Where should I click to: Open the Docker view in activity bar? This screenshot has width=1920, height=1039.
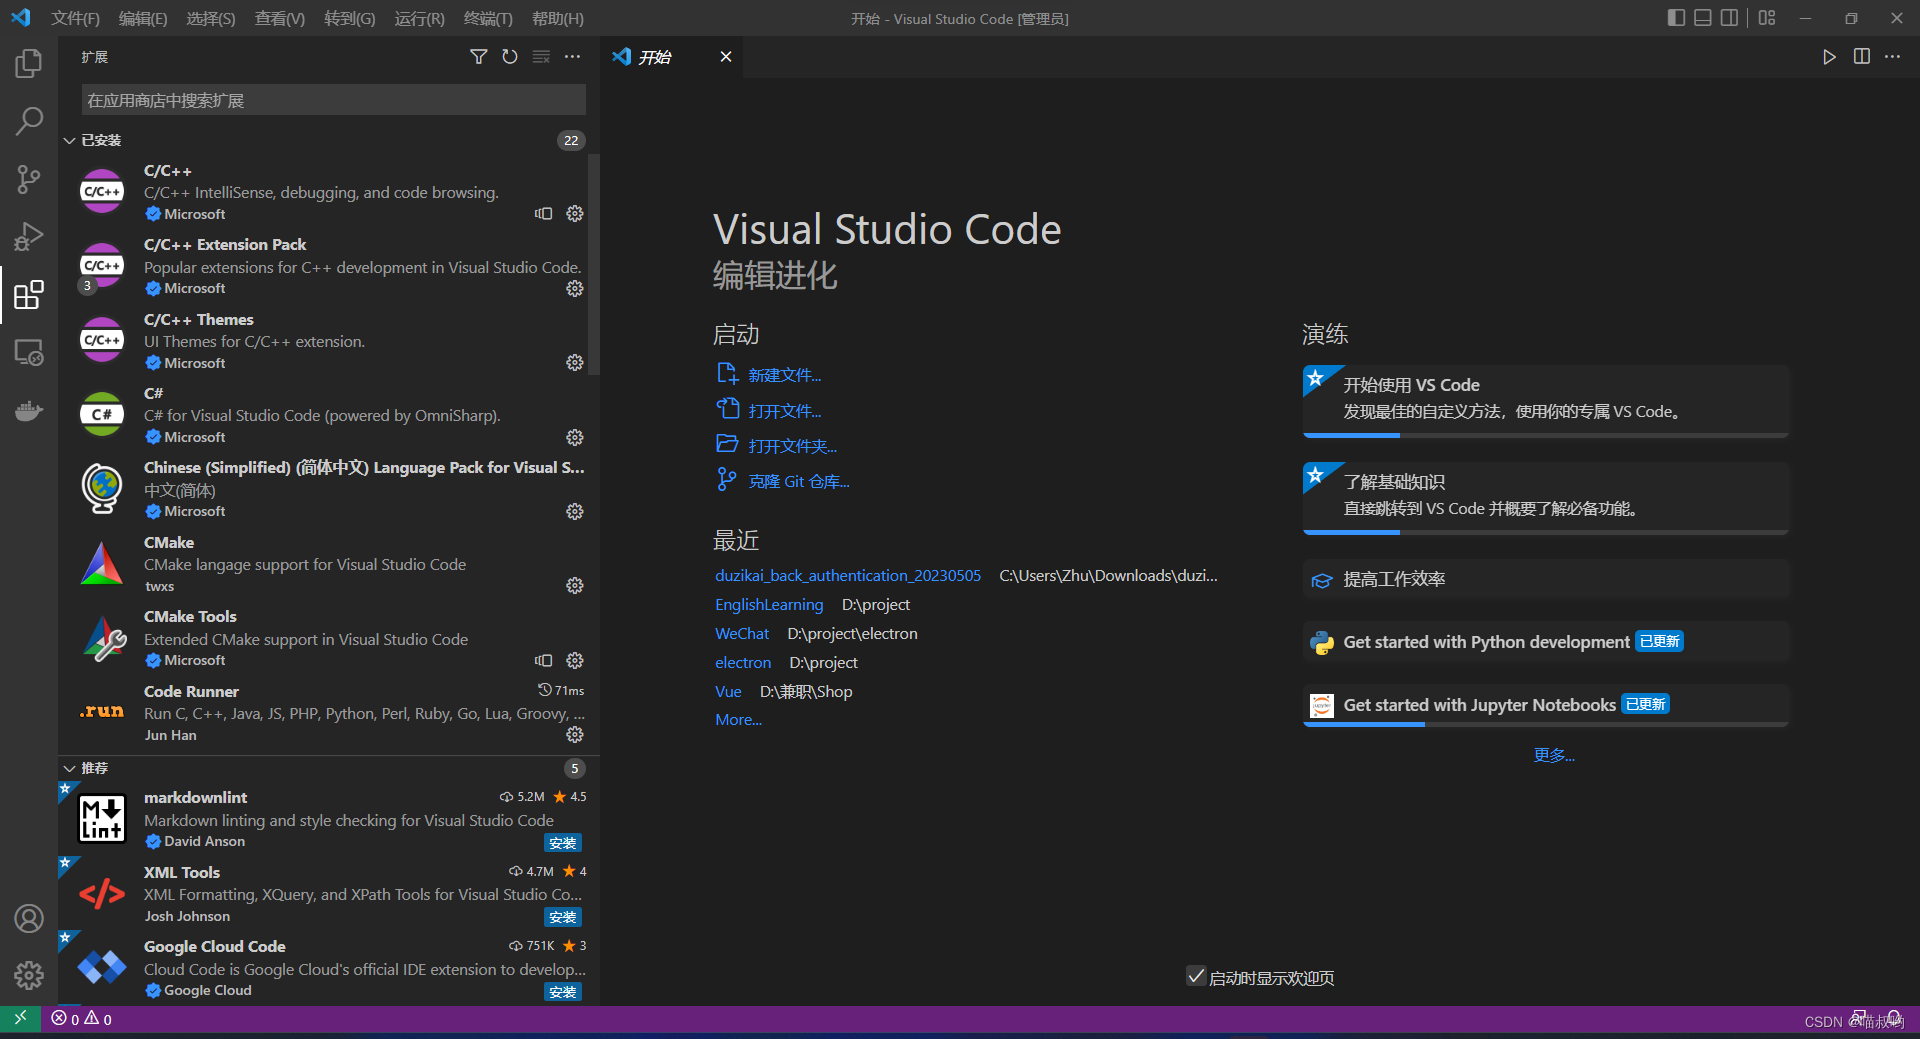(x=29, y=411)
